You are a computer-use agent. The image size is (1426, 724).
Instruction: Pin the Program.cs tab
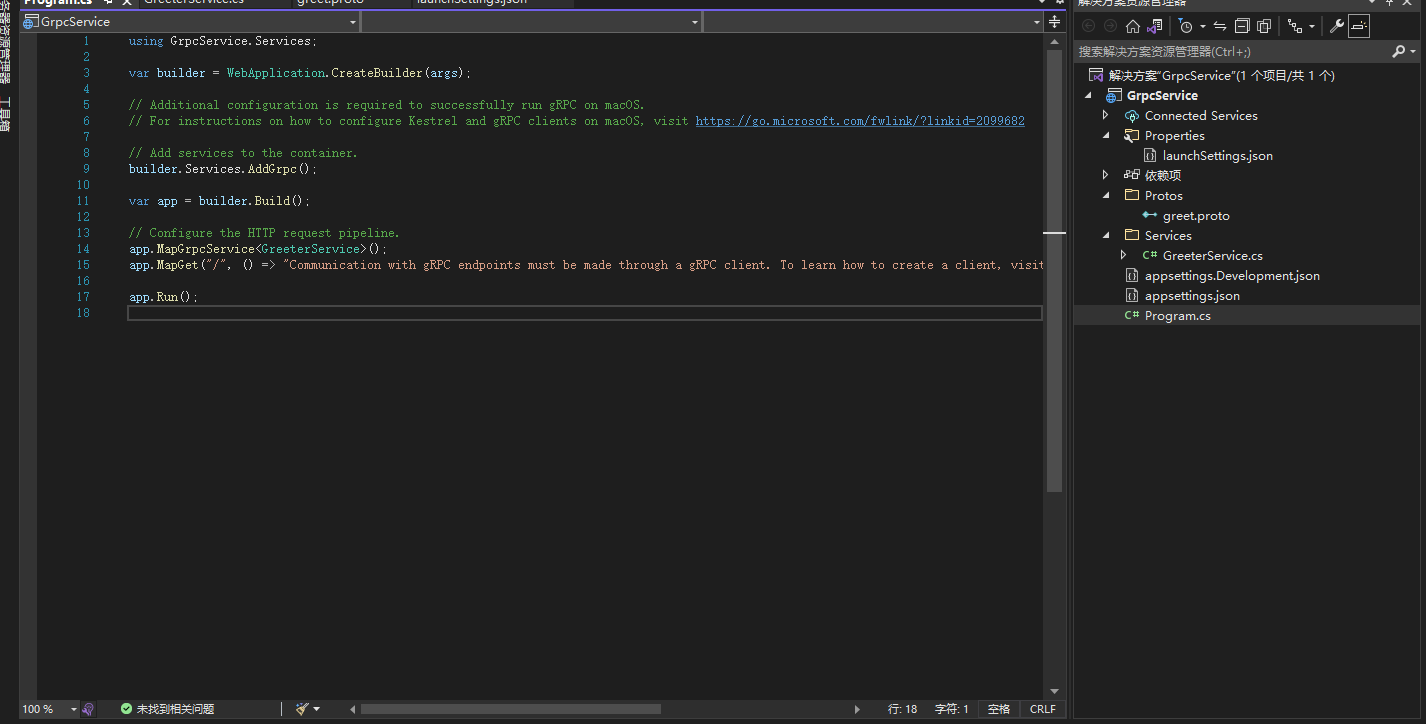pos(109,3)
